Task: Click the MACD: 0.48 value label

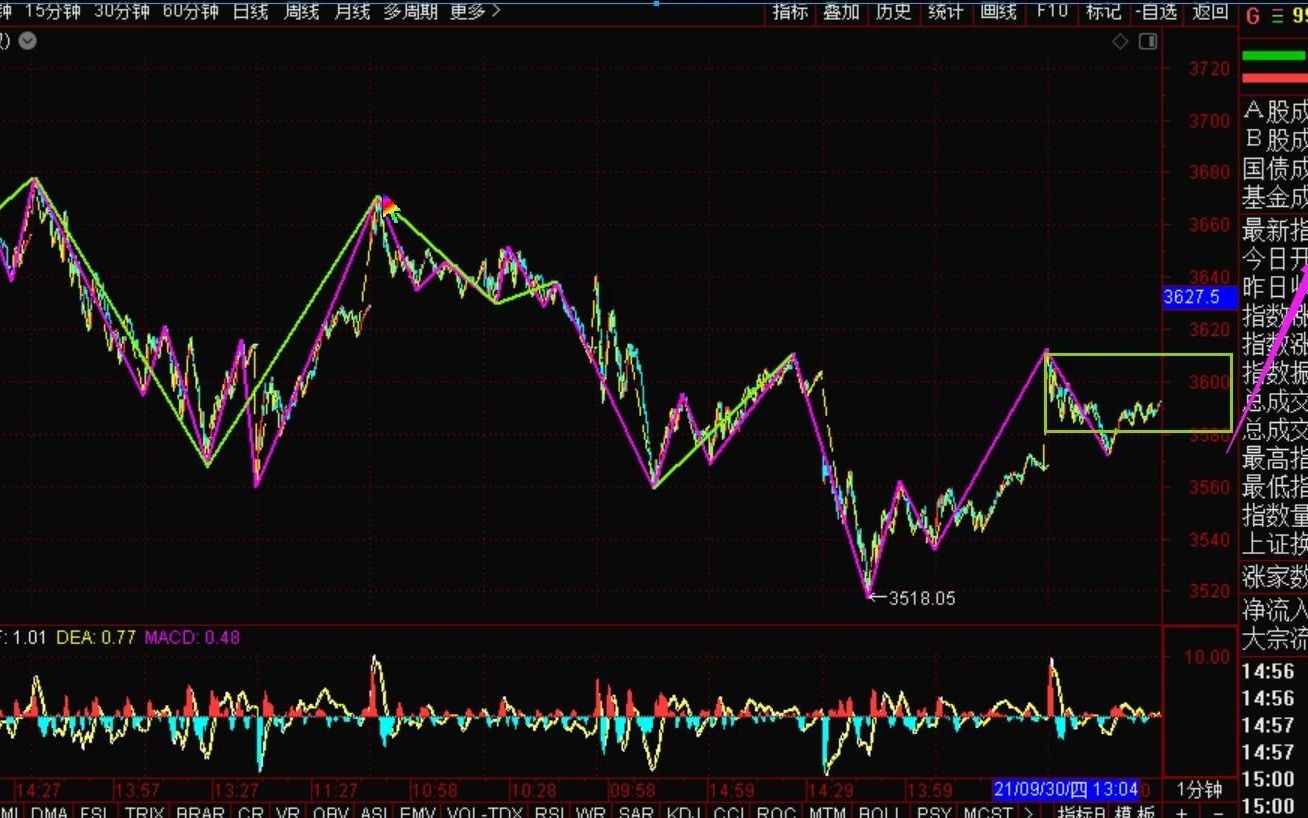Action: [x=192, y=637]
